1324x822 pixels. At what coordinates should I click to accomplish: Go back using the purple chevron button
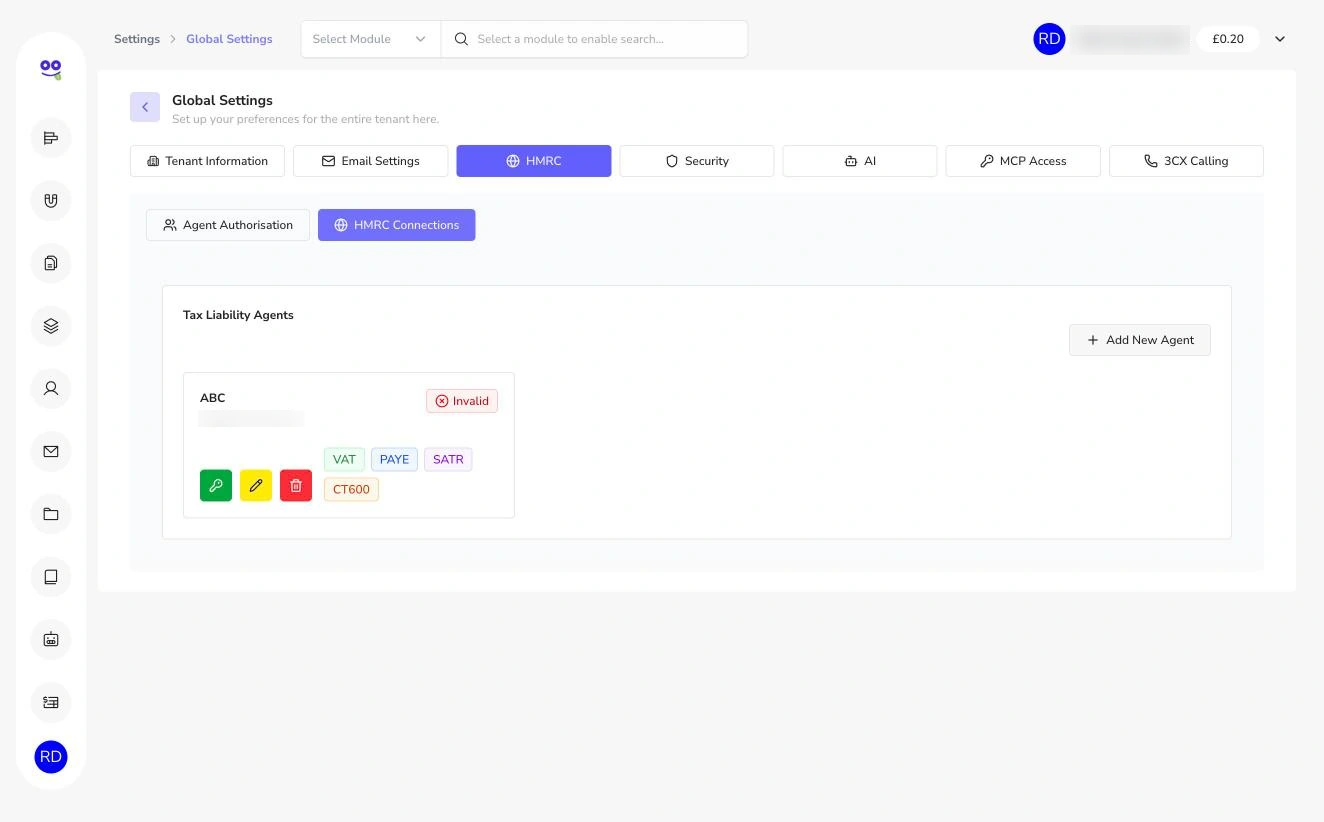(x=145, y=107)
